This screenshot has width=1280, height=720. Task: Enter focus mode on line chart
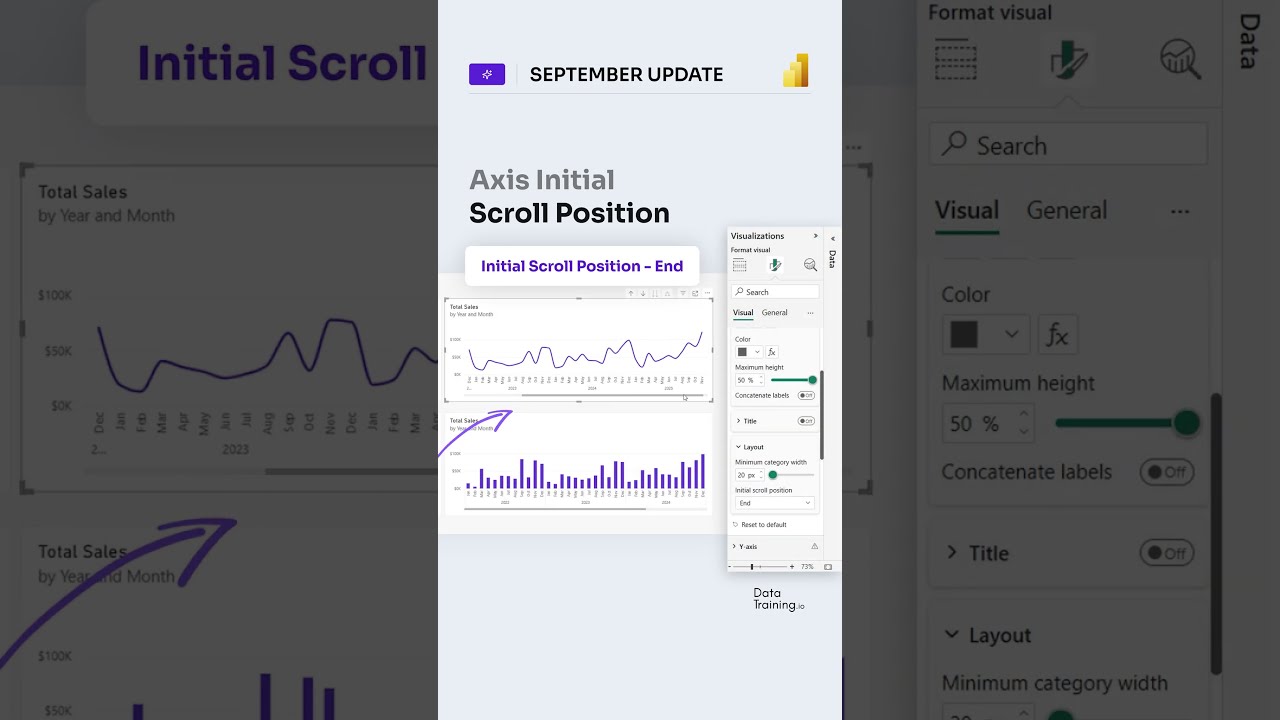pyautogui.click(x=695, y=293)
